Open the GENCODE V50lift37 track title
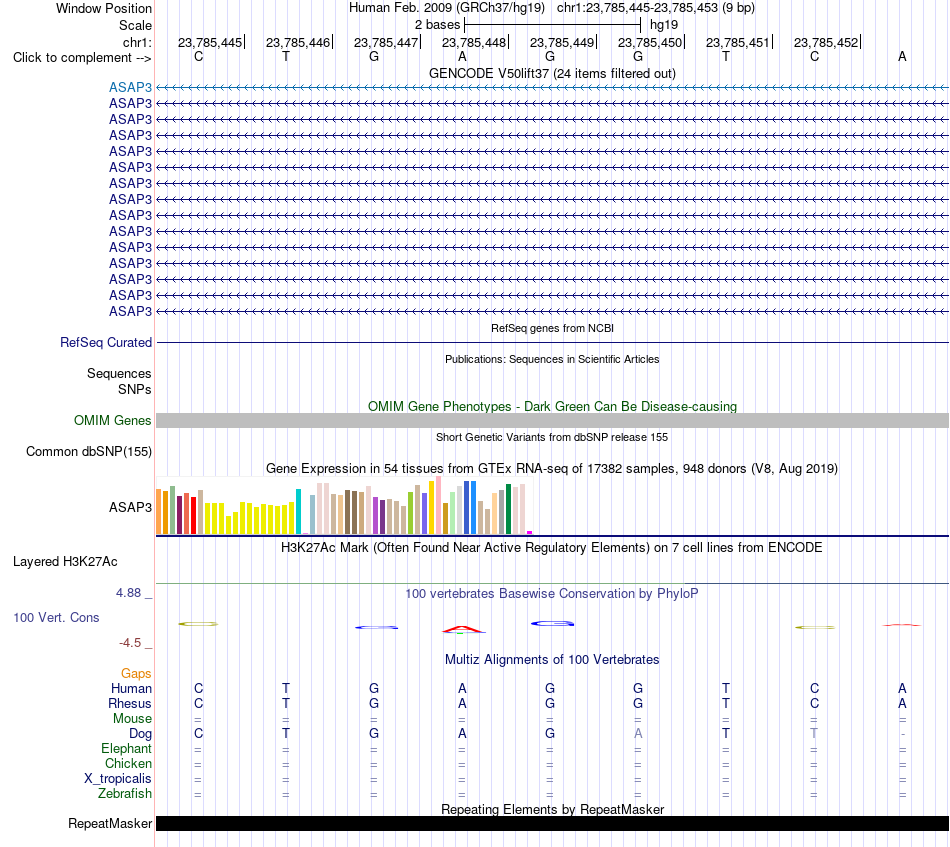The width and height of the screenshot is (950, 847). tap(552, 73)
